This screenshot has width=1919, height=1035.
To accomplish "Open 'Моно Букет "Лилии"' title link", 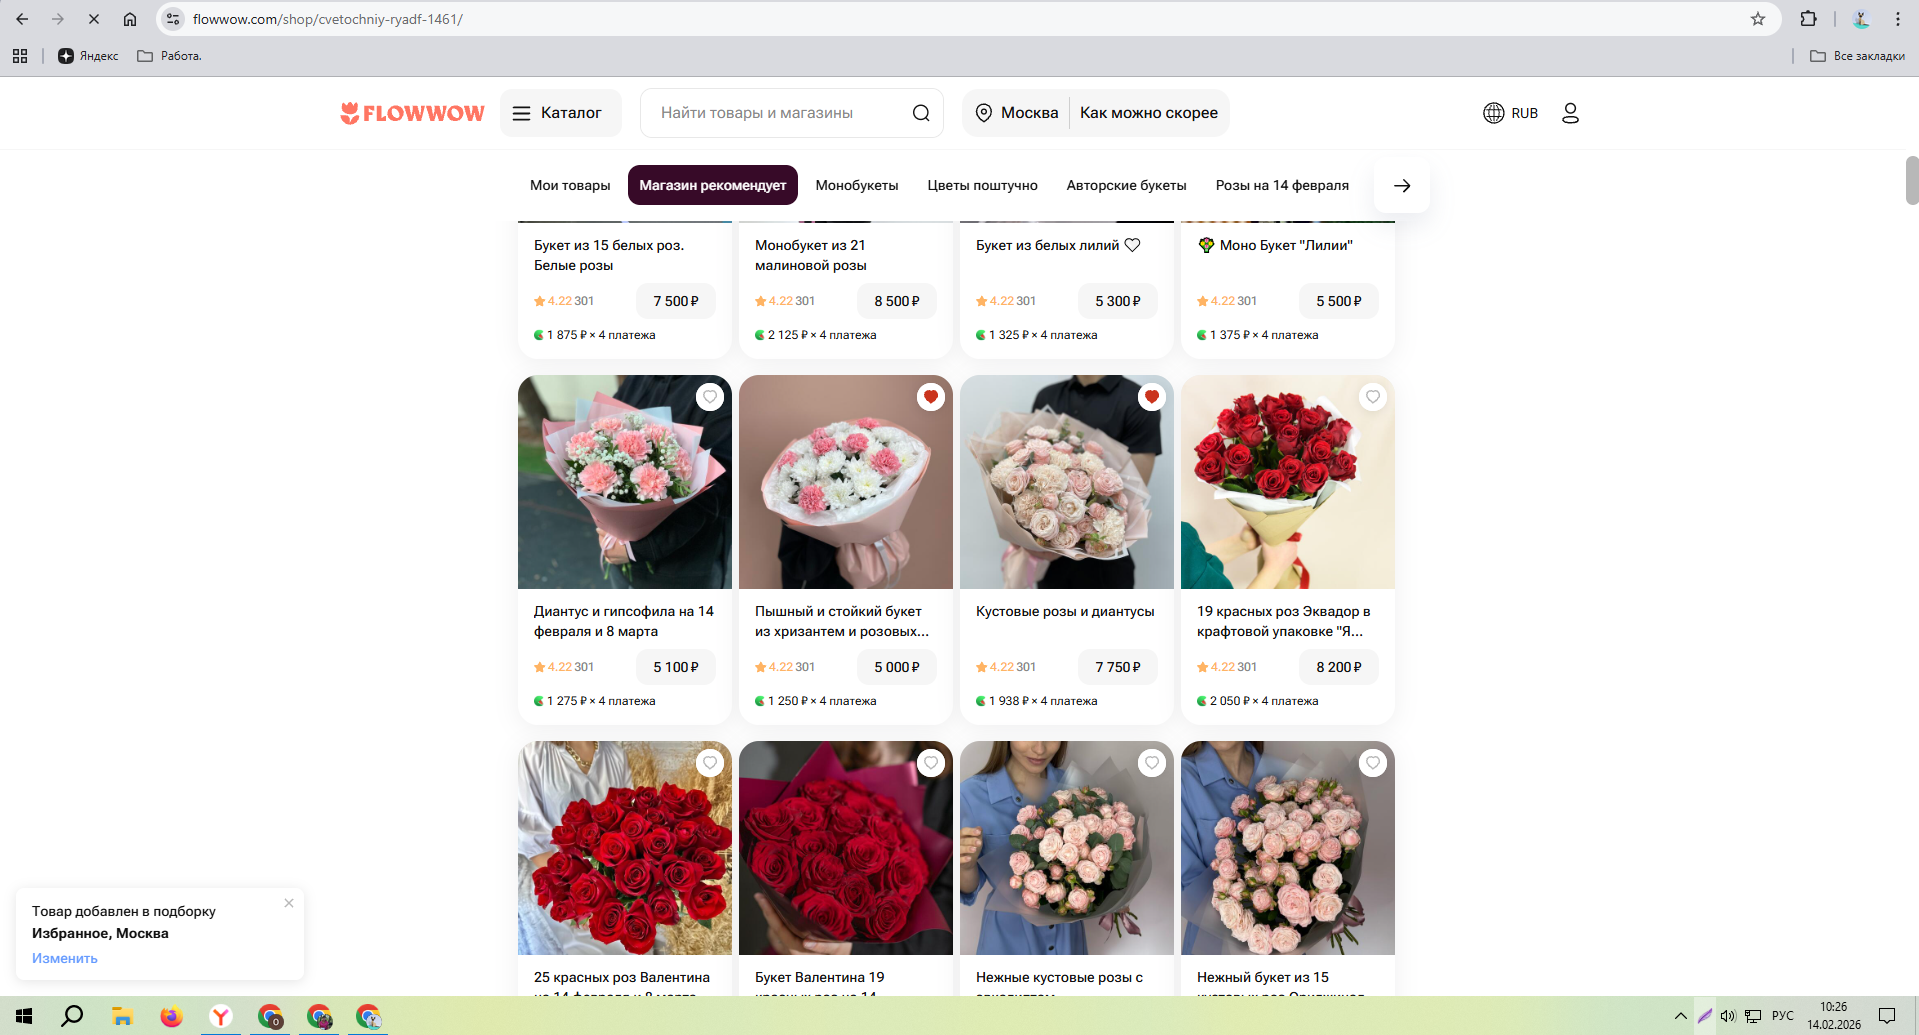I will click(x=1275, y=245).
